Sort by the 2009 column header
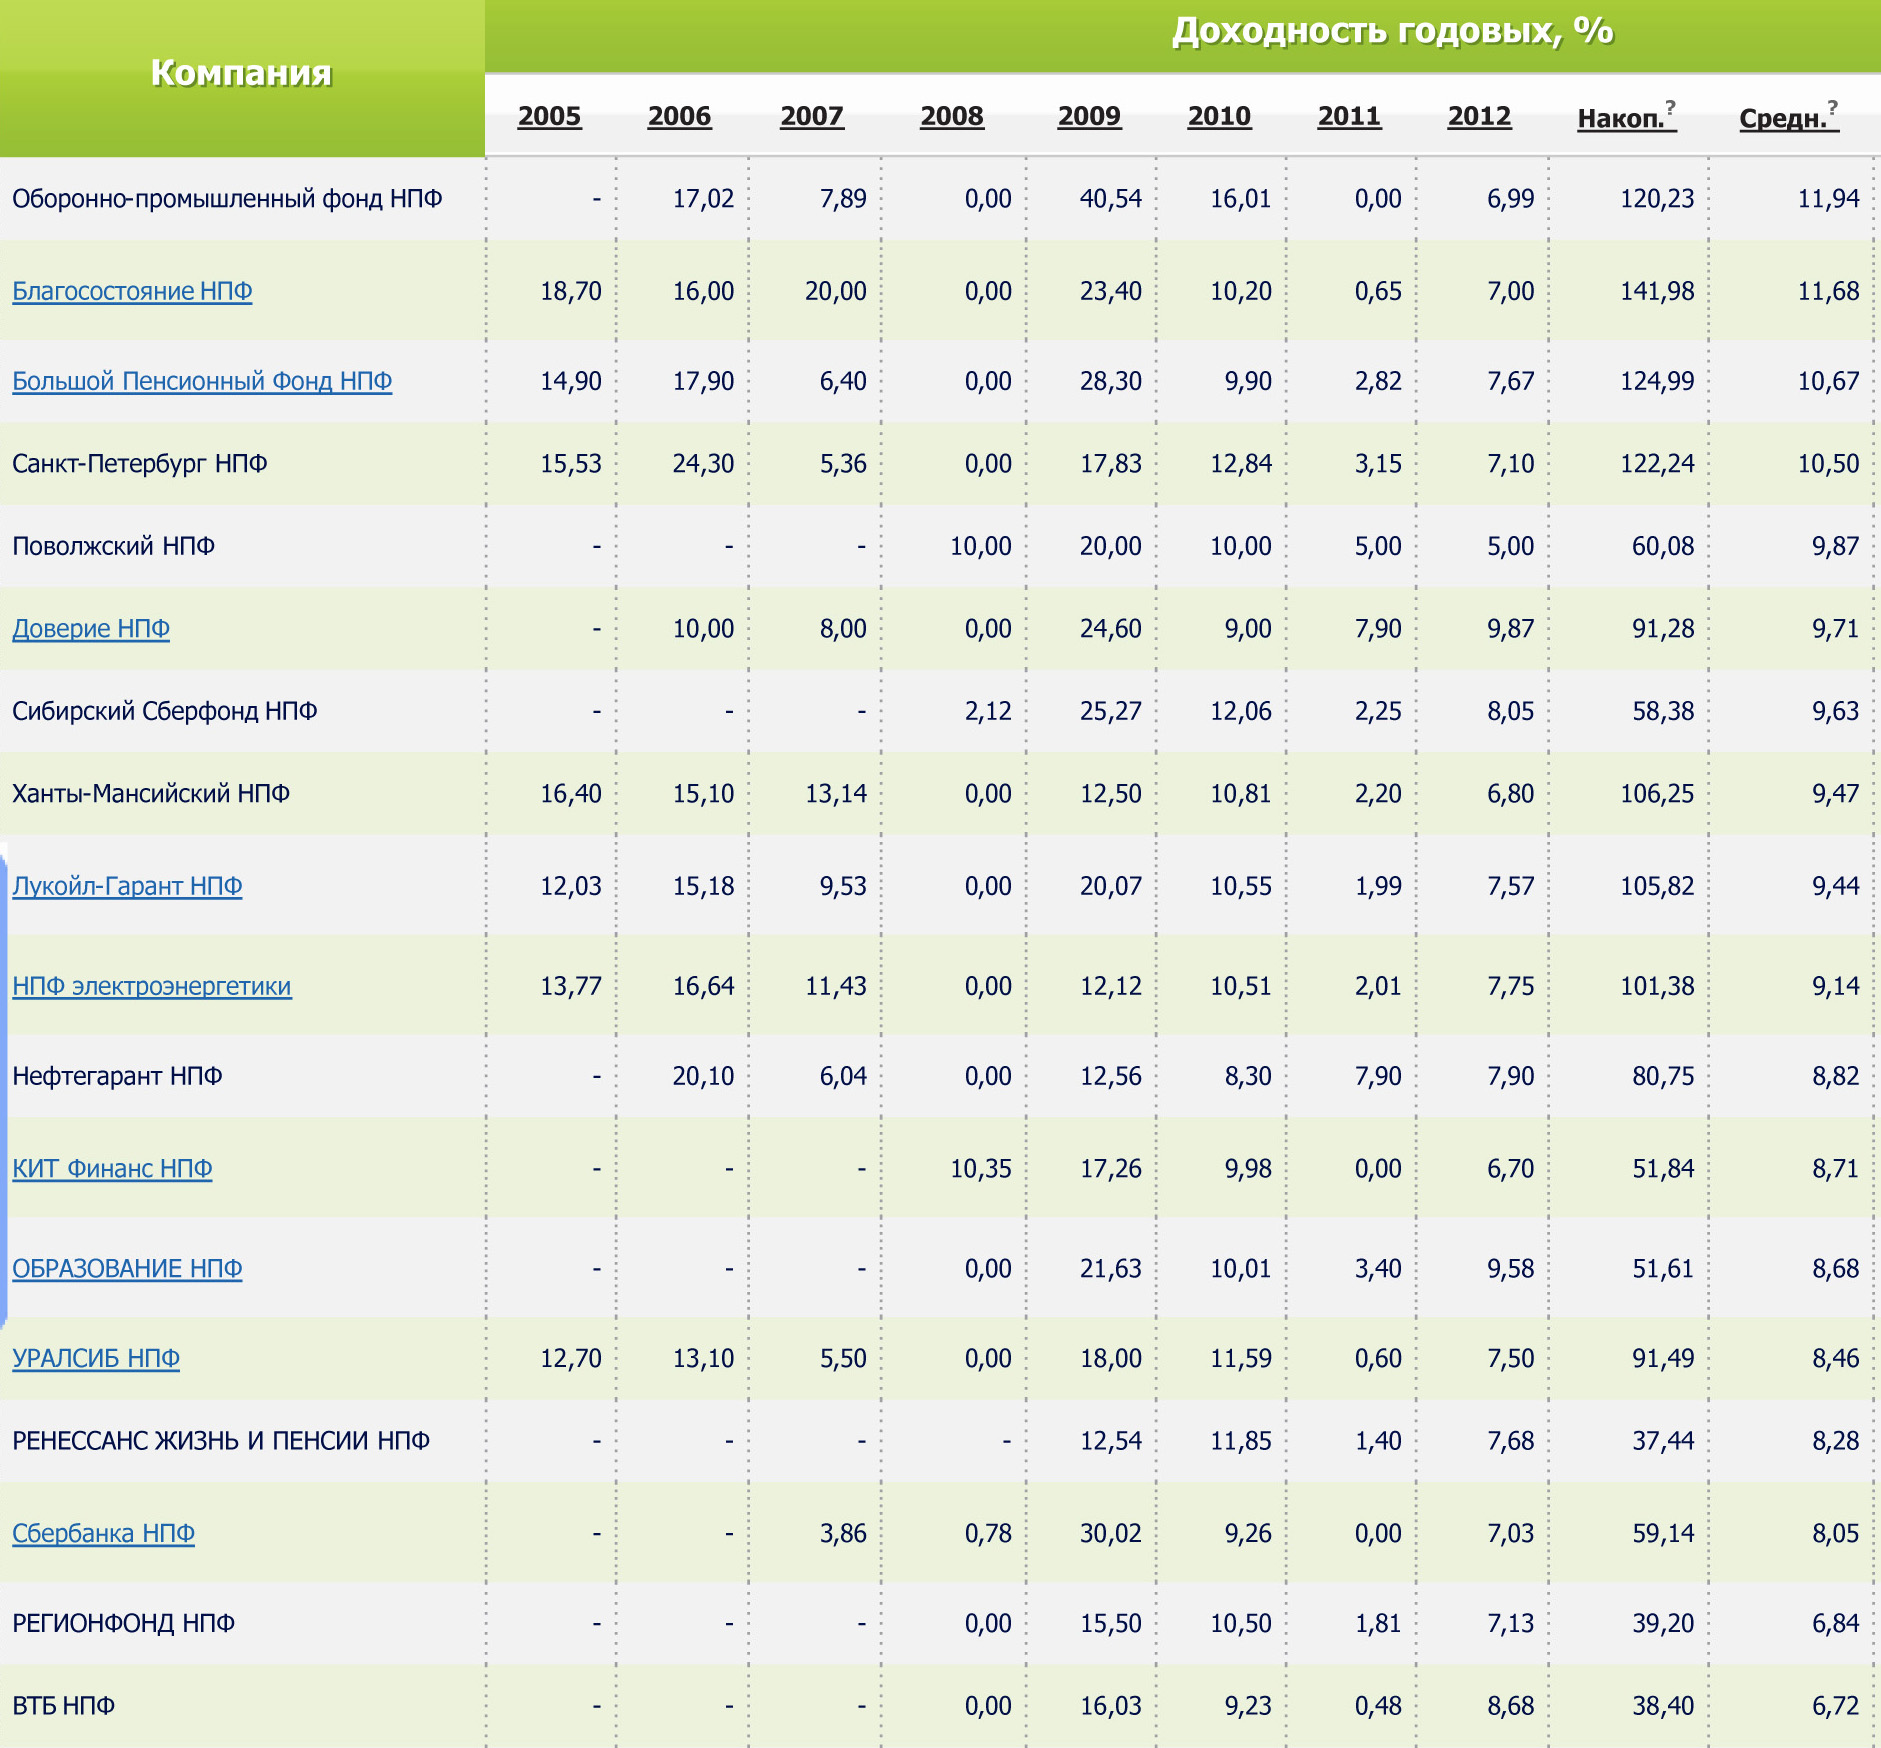 [1089, 116]
